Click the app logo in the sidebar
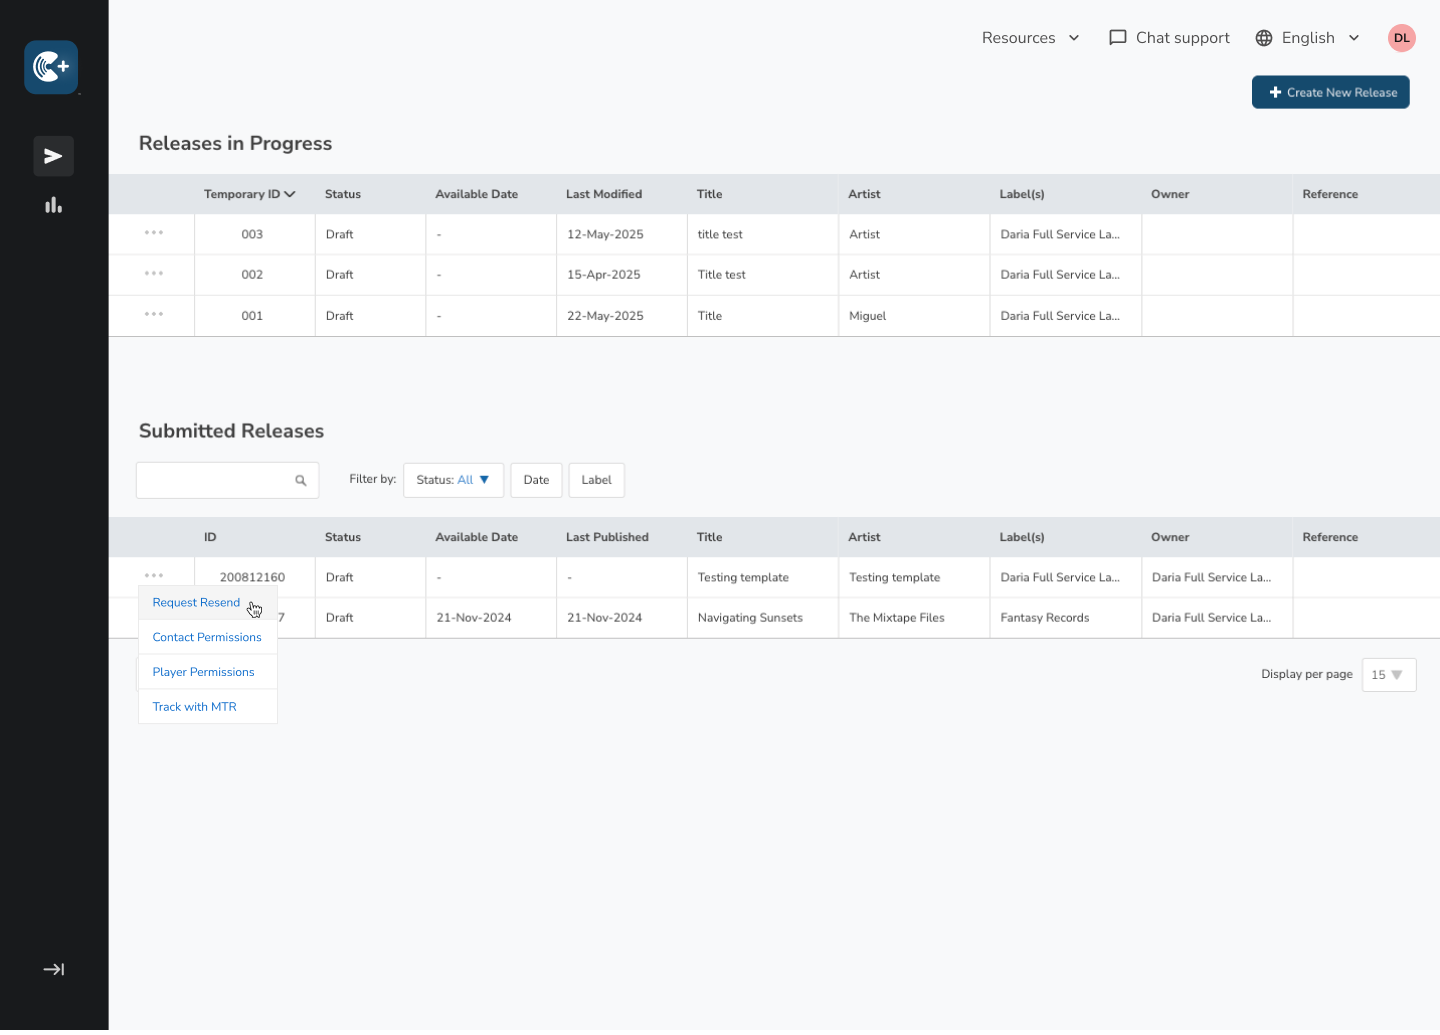The width and height of the screenshot is (1440, 1035). click(x=51, y=67)
